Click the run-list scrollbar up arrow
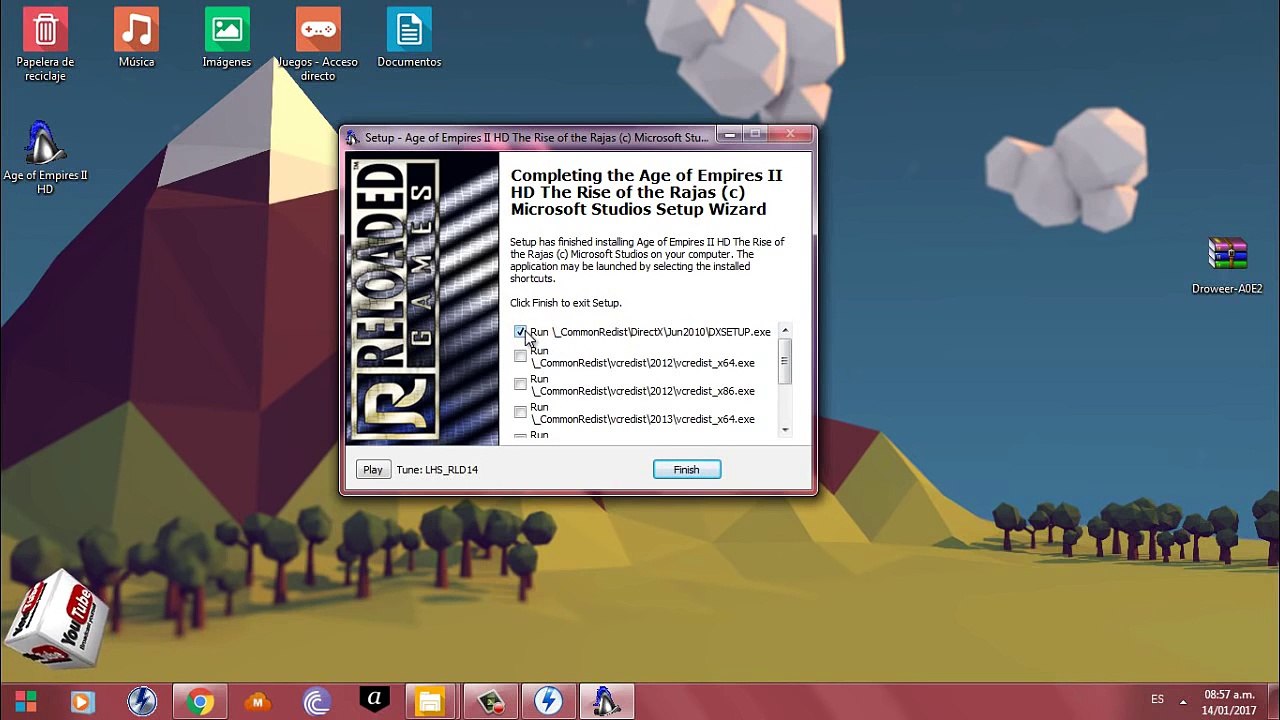Viewport: 1280px width, 720px height. point(785,331)
